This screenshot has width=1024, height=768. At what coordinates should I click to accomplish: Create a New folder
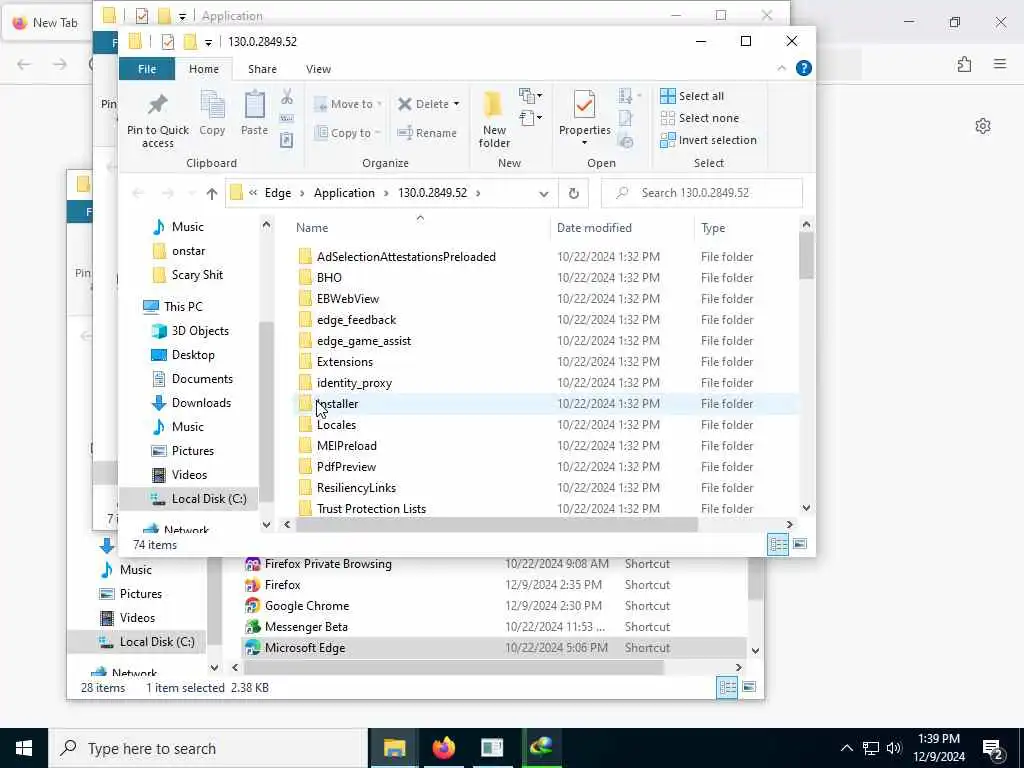[x=494, y=120]
